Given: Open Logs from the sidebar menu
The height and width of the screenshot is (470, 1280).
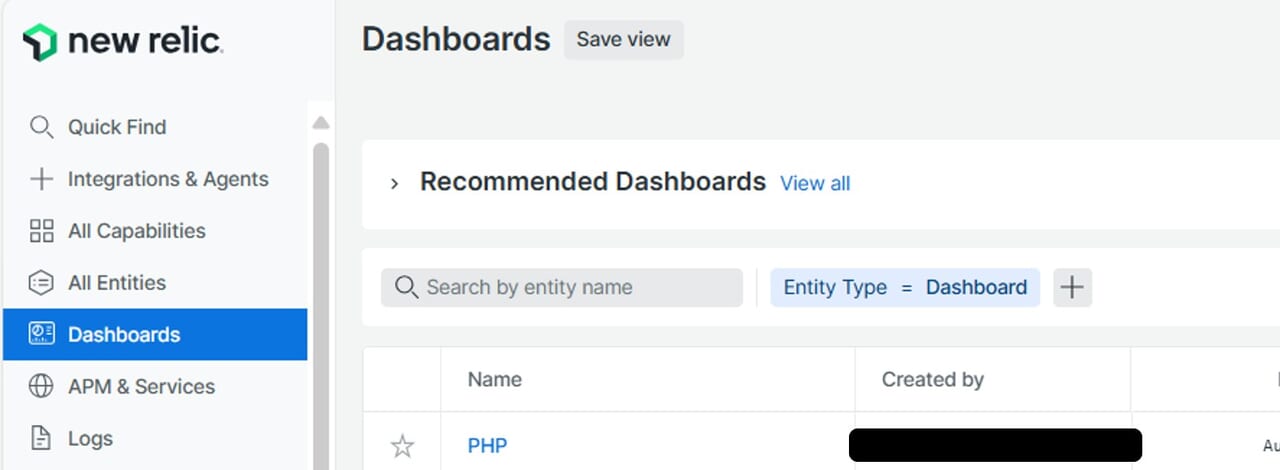Looking at the screenshot, I should pos(90,438).
